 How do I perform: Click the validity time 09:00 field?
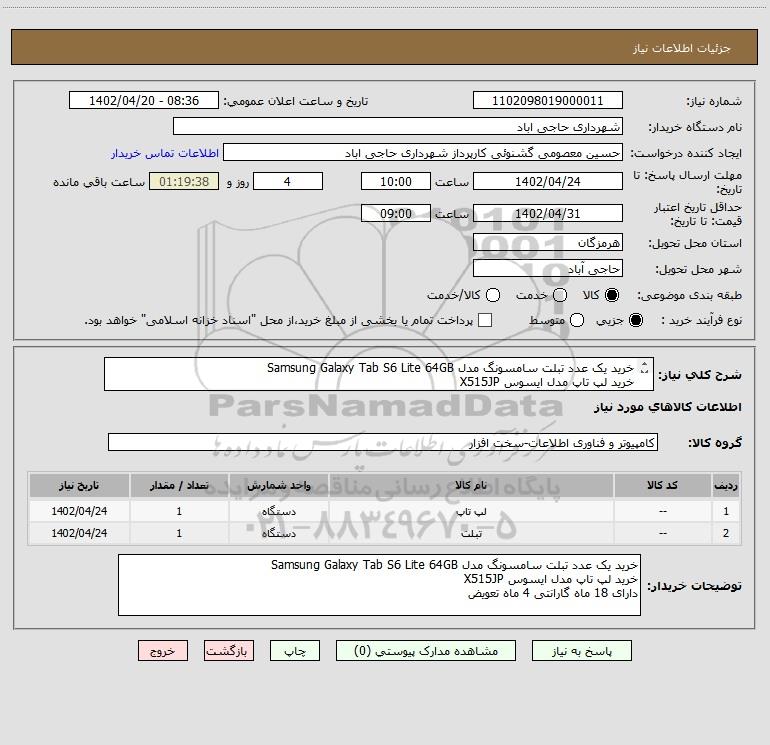[396, 213]
